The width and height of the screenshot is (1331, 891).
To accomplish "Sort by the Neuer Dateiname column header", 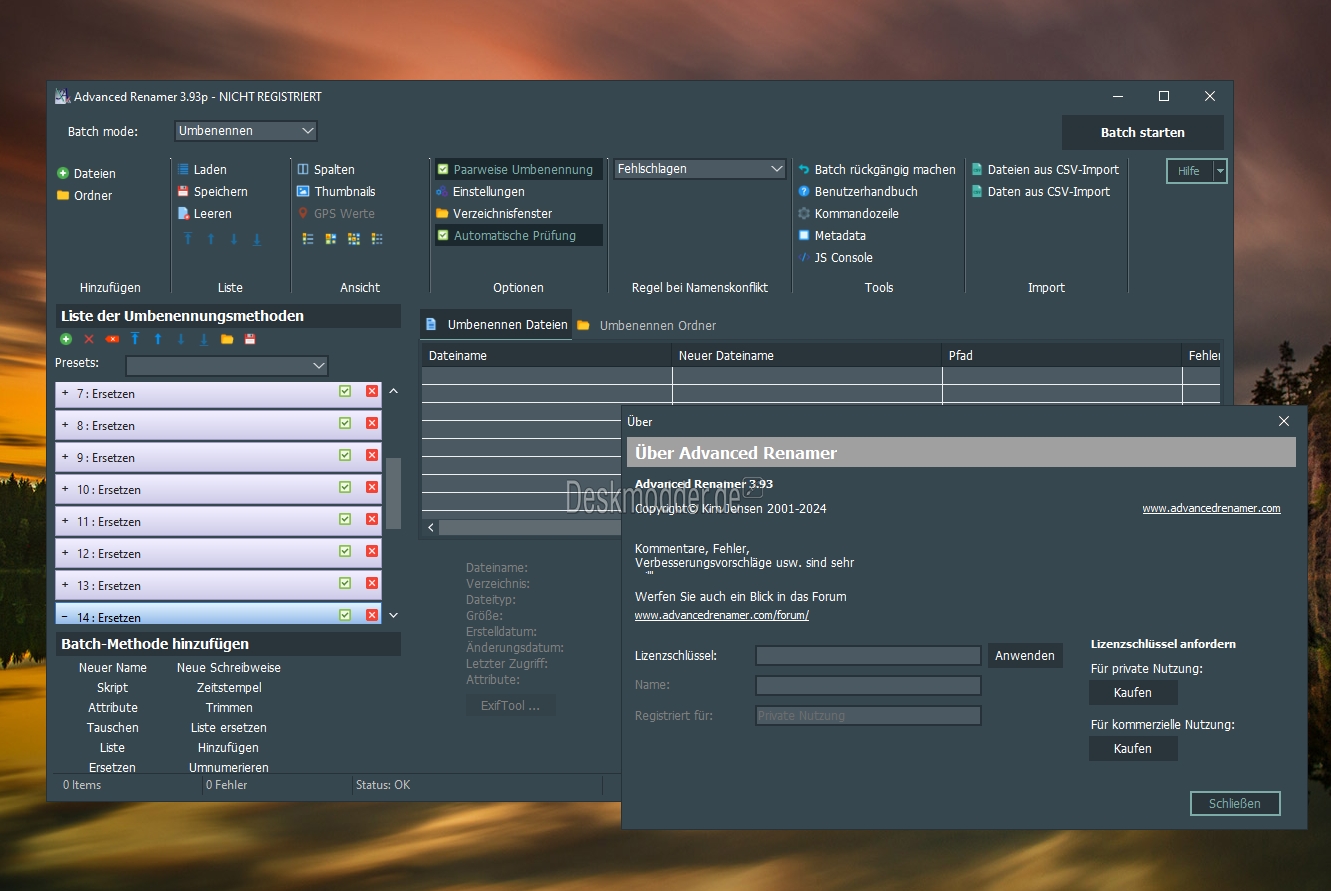I will [x=807, y=355].
